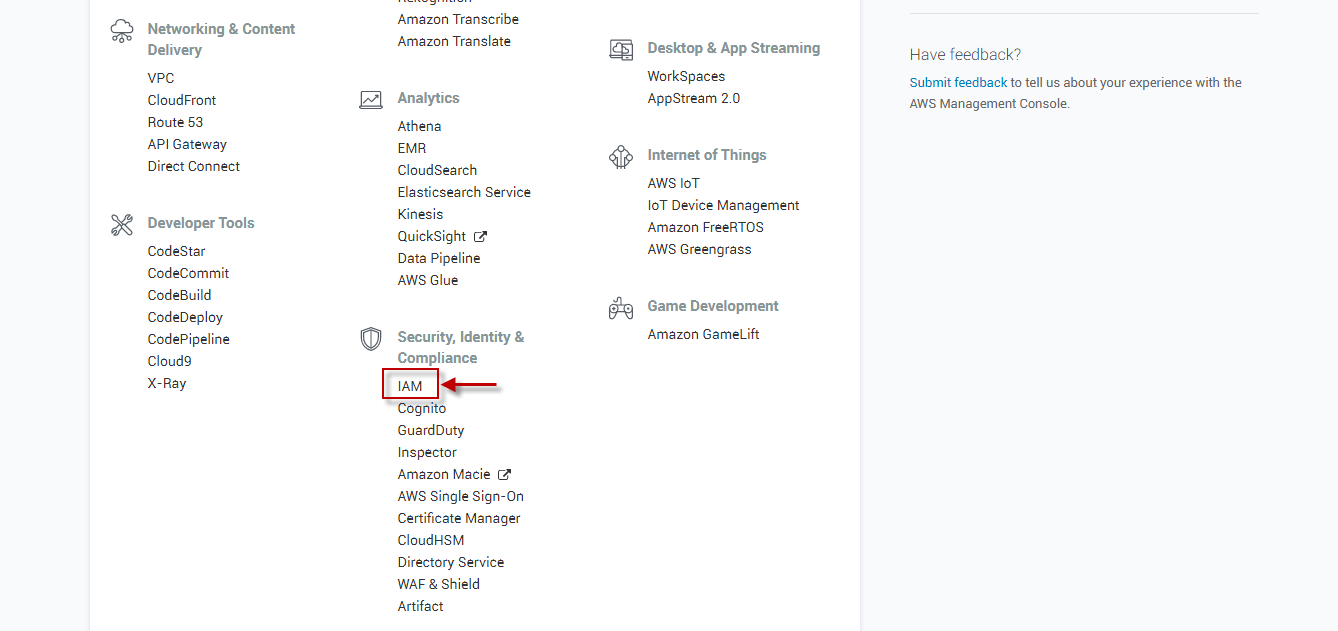
Task: Open Data Pipeline
Action: (x=439, y=258)
